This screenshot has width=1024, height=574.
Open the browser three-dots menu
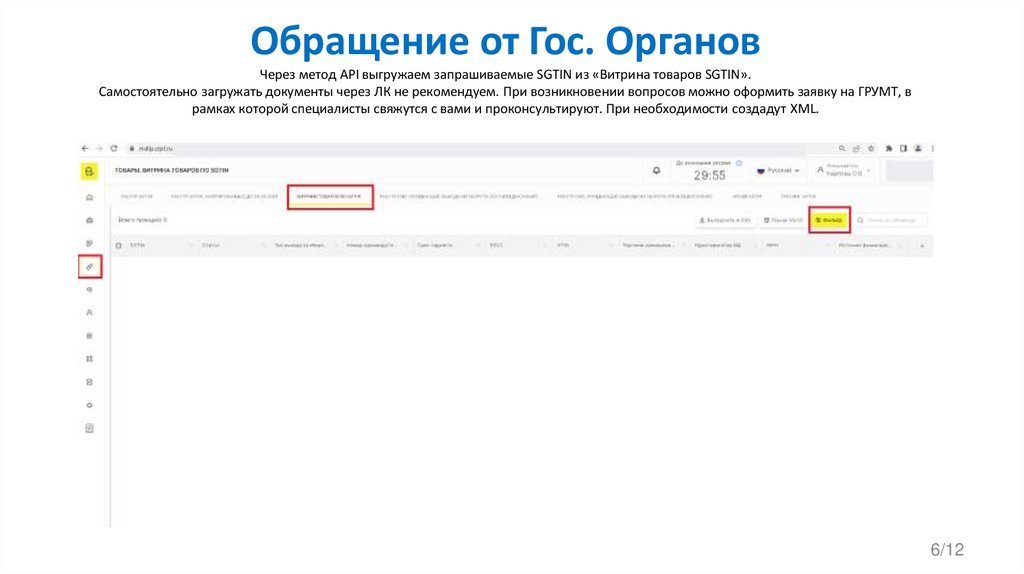[932, 149]
